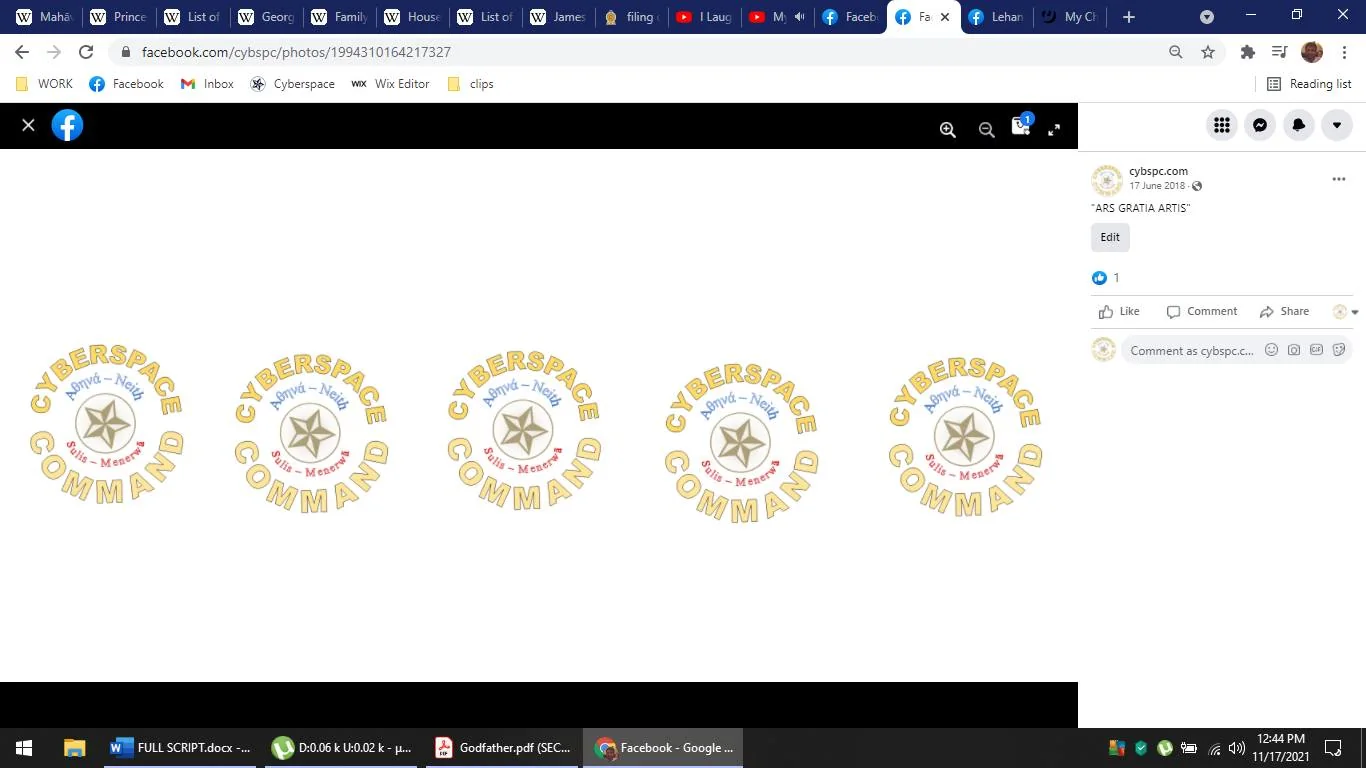
Task: Switch to the House Wikipedia tab
Action: pos(414,17)
